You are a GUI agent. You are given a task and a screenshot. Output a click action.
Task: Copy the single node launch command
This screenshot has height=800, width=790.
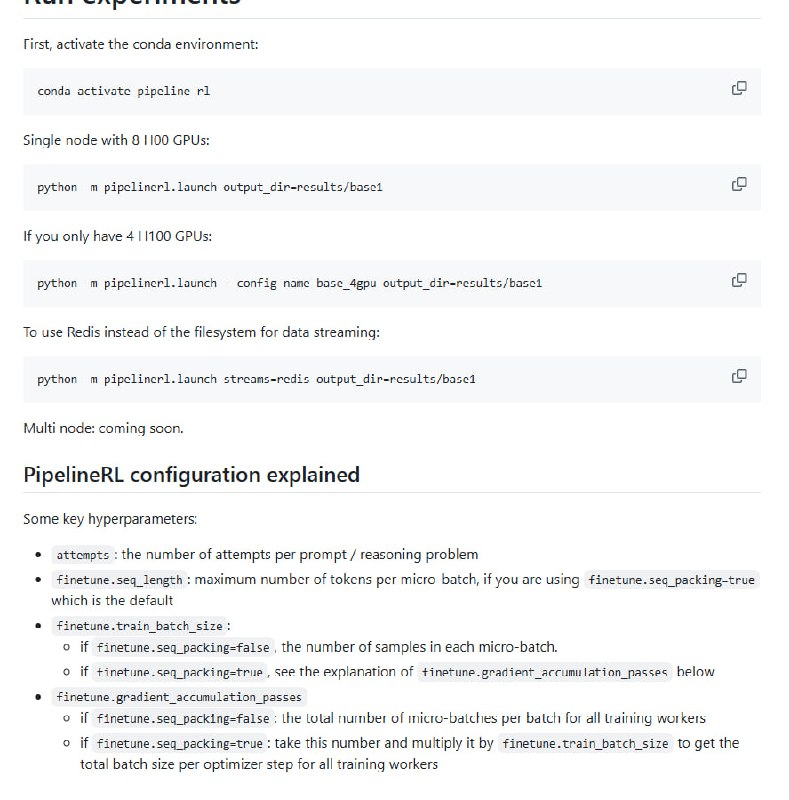(739, 184)
